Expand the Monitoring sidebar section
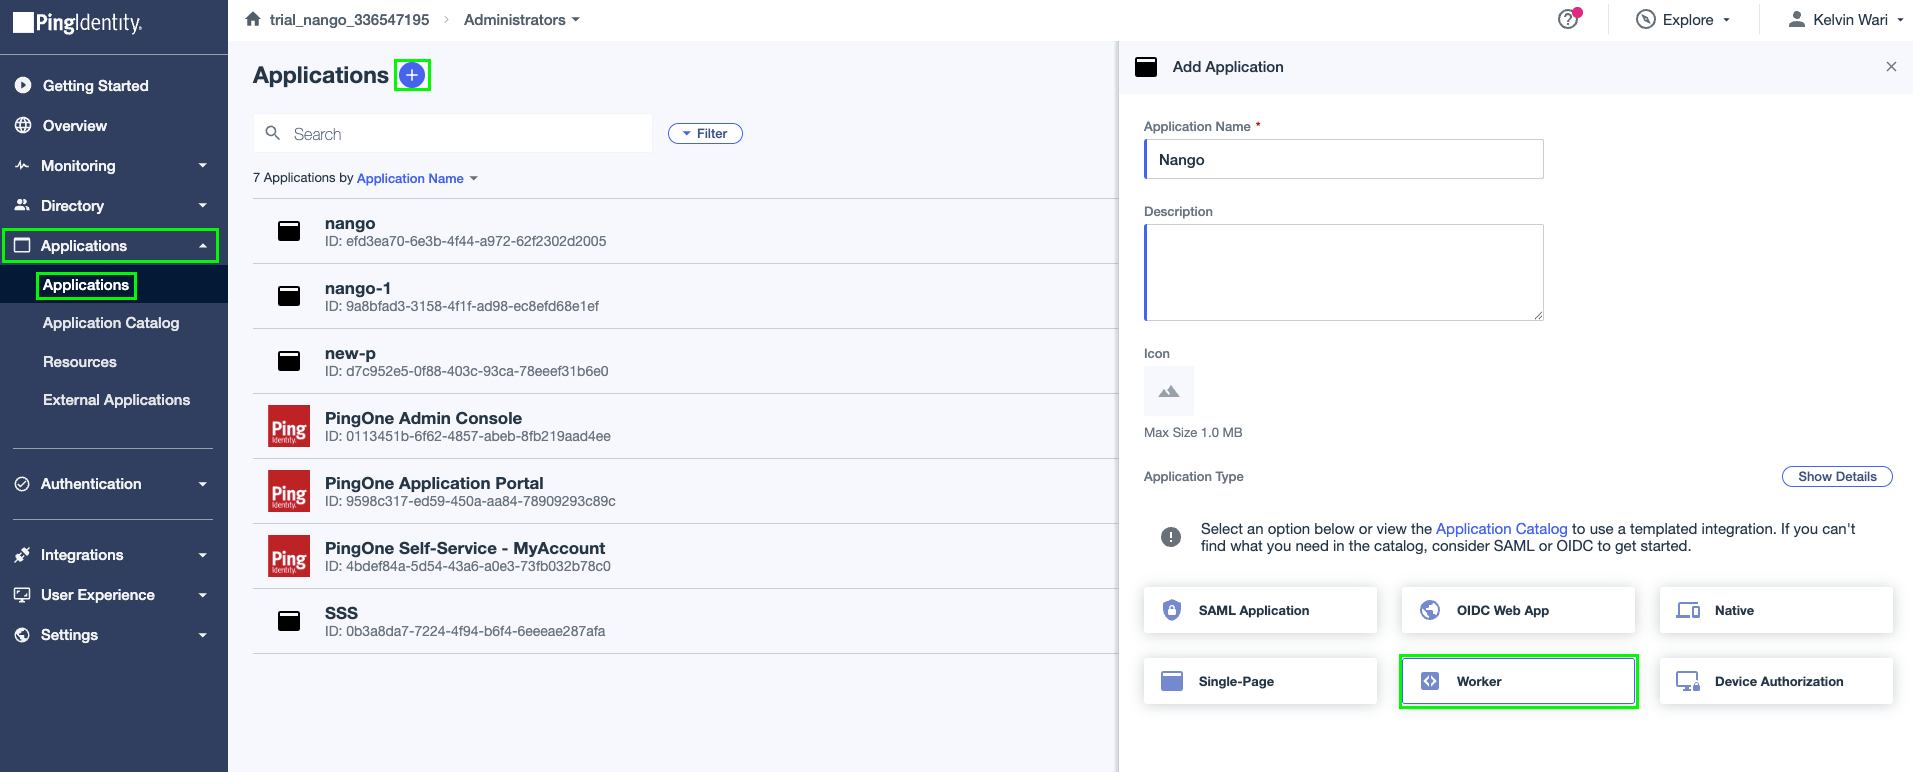The height and width of the screenshot is (772, 1913). 113,166
